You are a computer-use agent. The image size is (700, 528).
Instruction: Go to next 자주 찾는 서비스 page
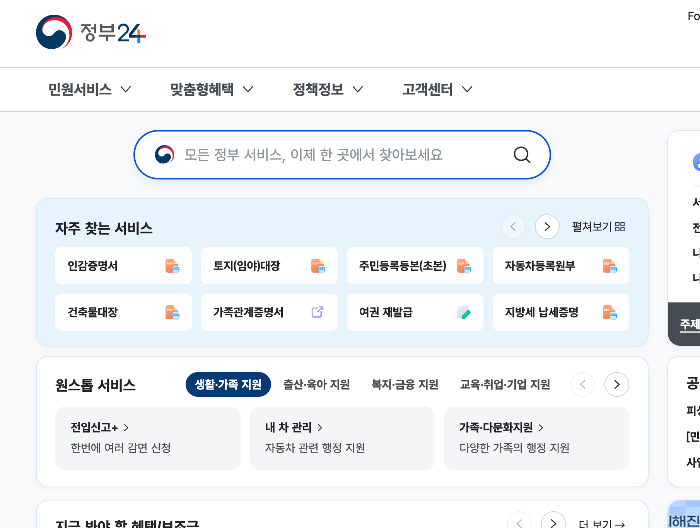(x=547, y=227)
